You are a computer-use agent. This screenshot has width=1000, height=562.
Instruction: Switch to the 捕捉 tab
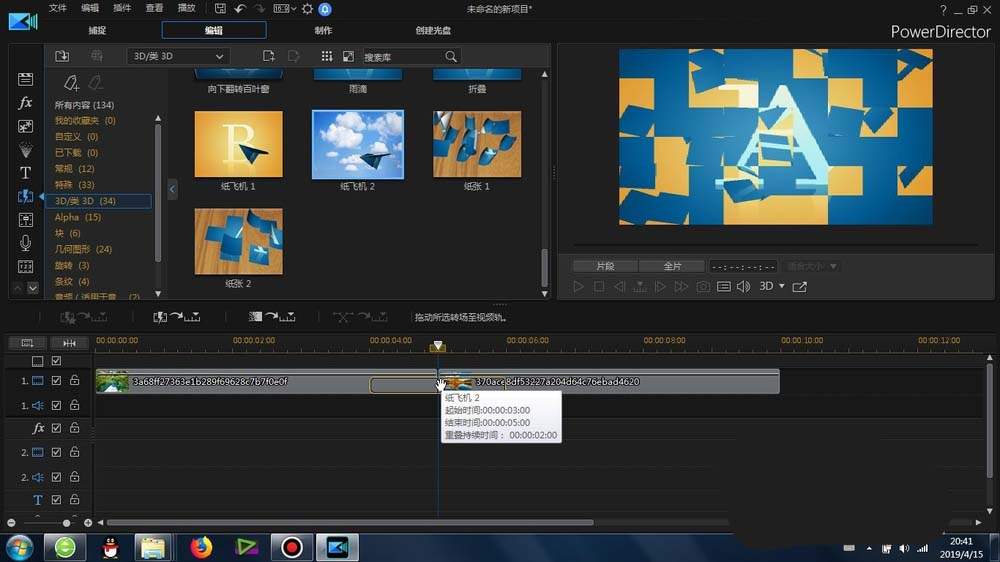click(97, 30)
